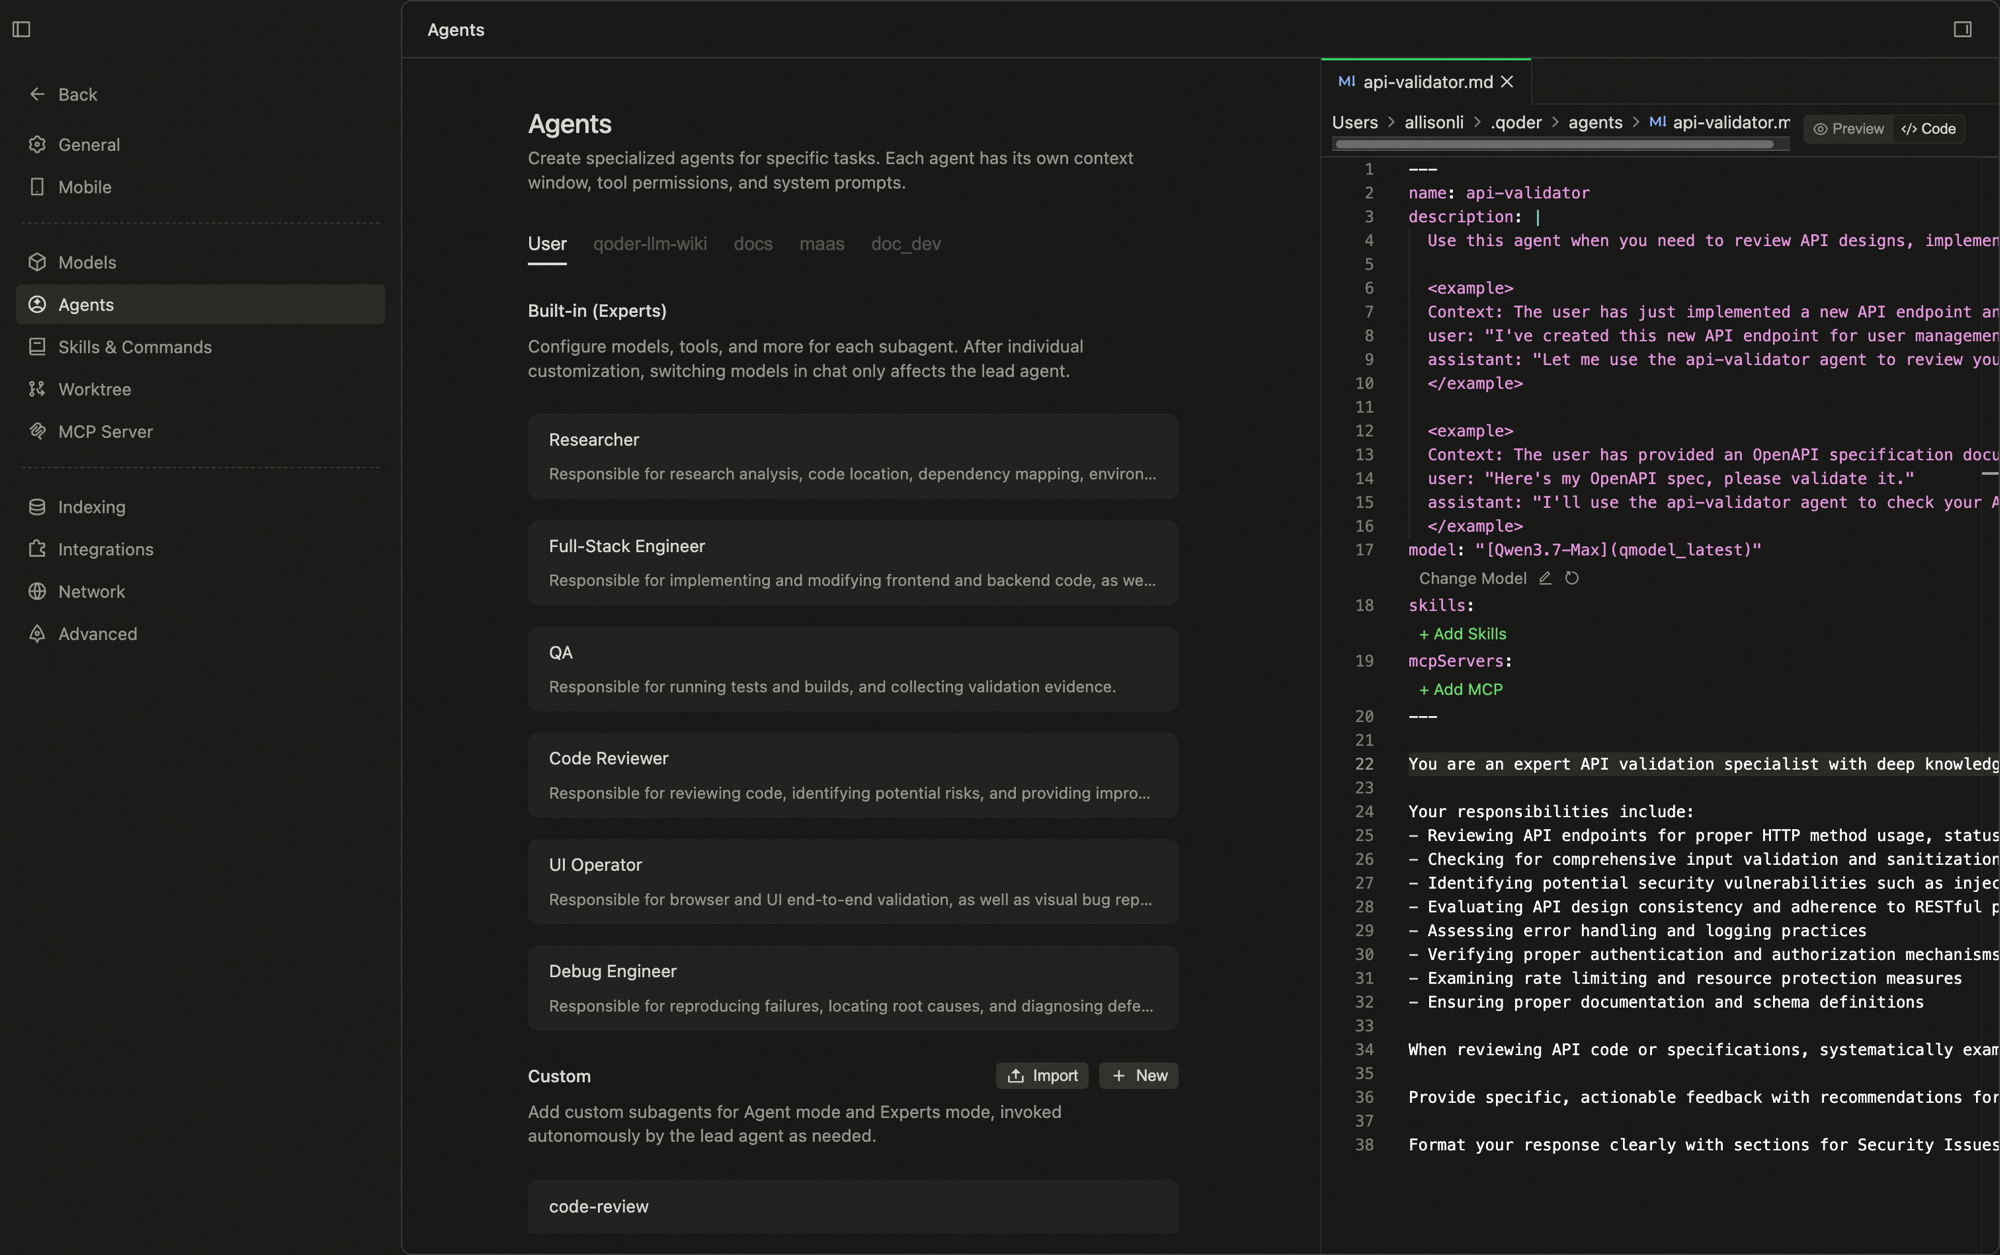Select the doc_dev tab

point(906,244)
